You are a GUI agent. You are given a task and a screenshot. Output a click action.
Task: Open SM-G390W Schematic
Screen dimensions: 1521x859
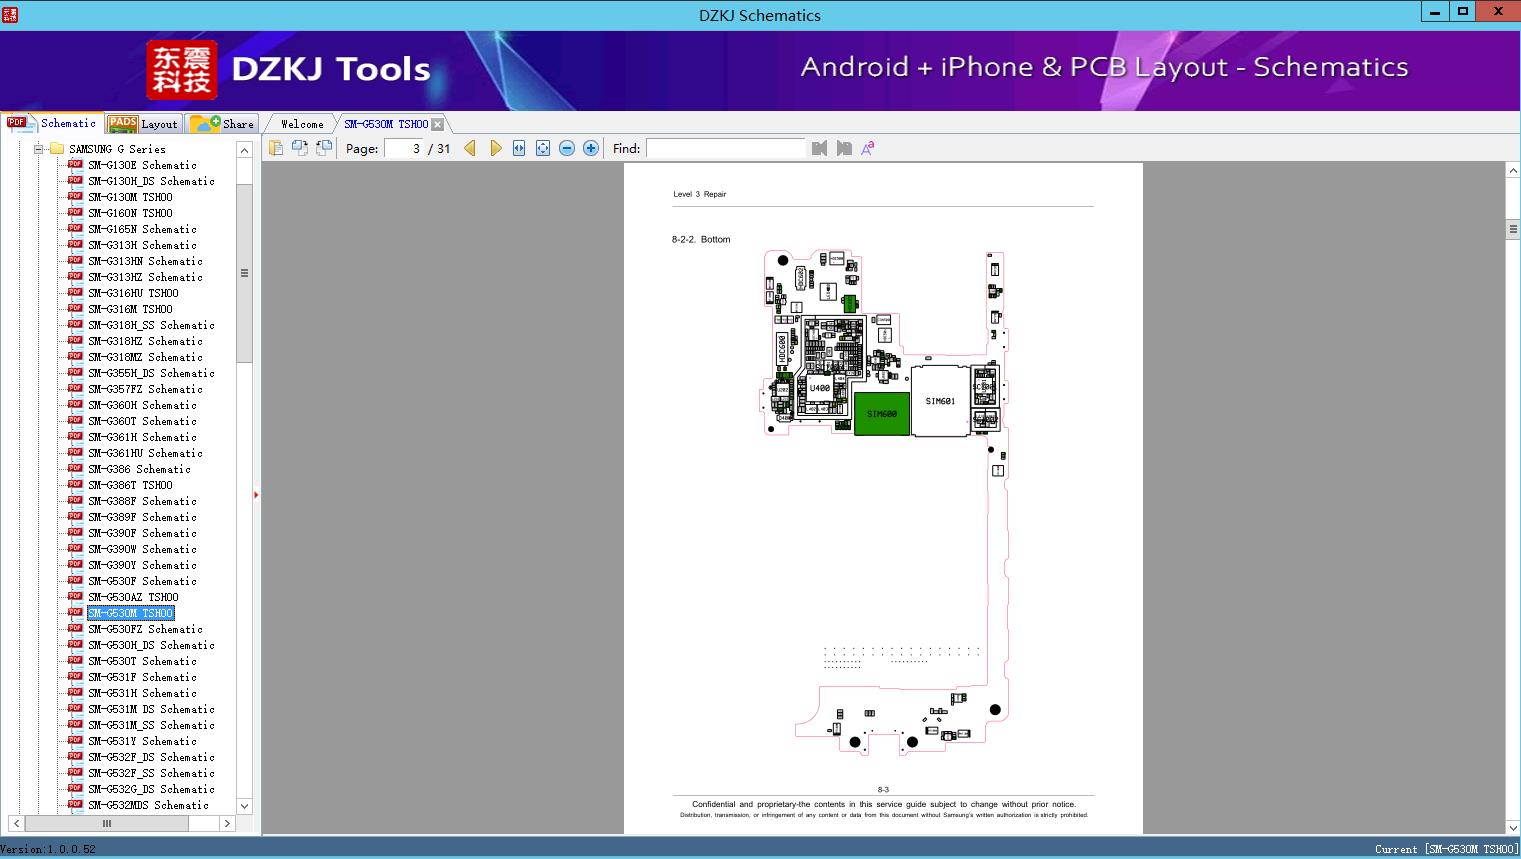[142, 549]
